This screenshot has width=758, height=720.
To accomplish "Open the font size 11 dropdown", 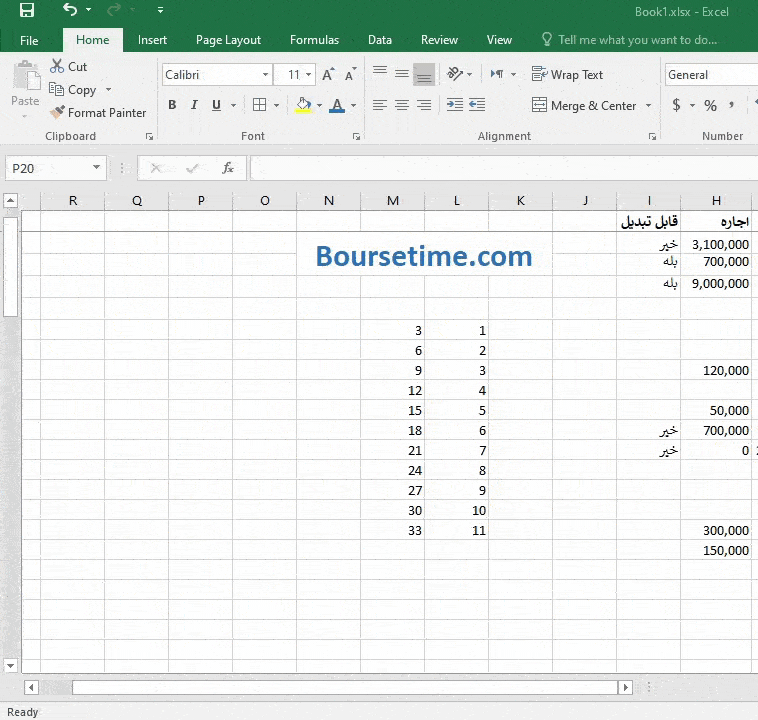I will tap(308, 75).
